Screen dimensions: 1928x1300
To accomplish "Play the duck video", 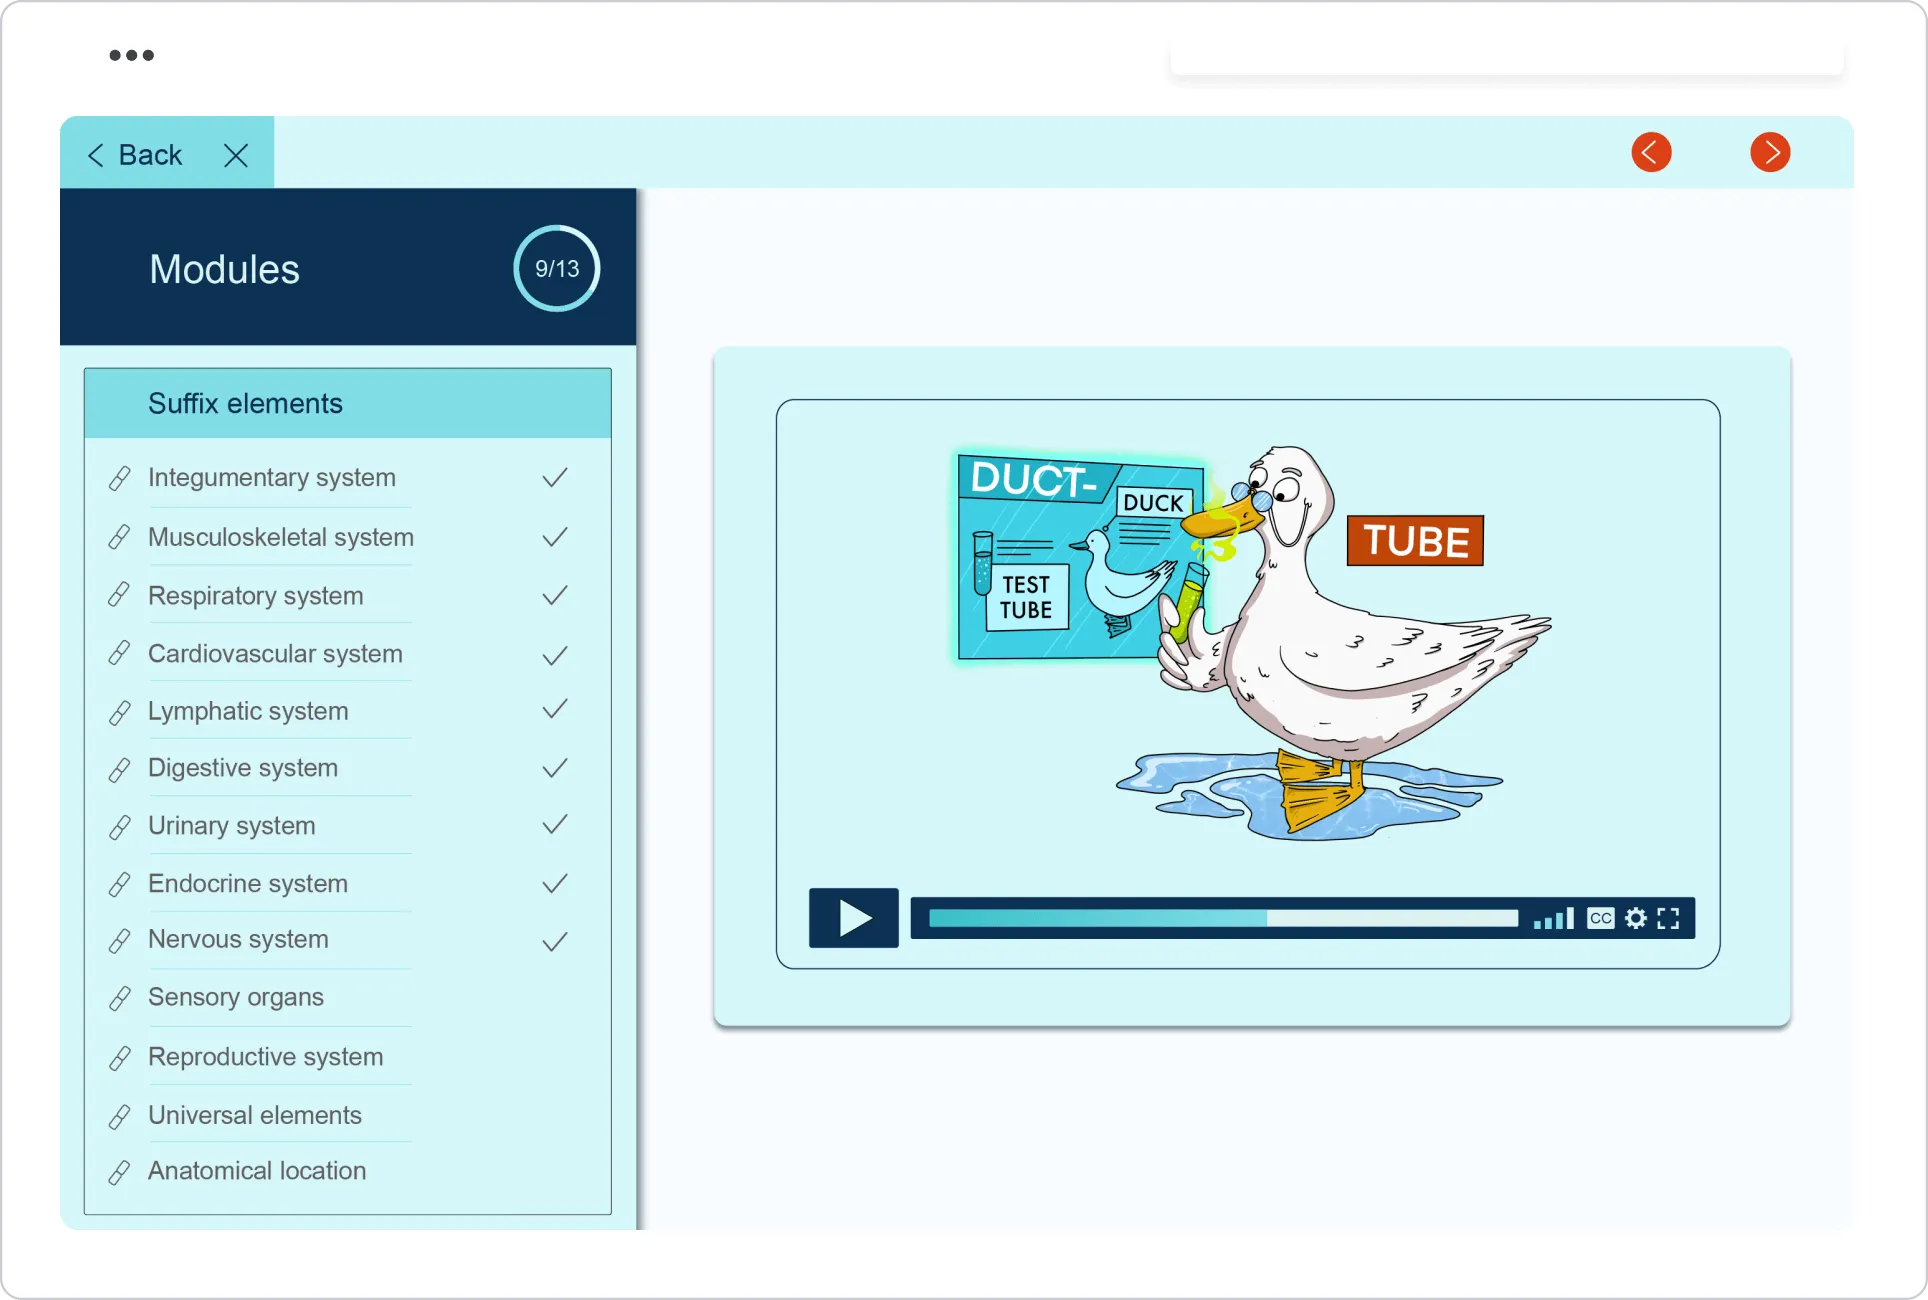I will (853, 918).
